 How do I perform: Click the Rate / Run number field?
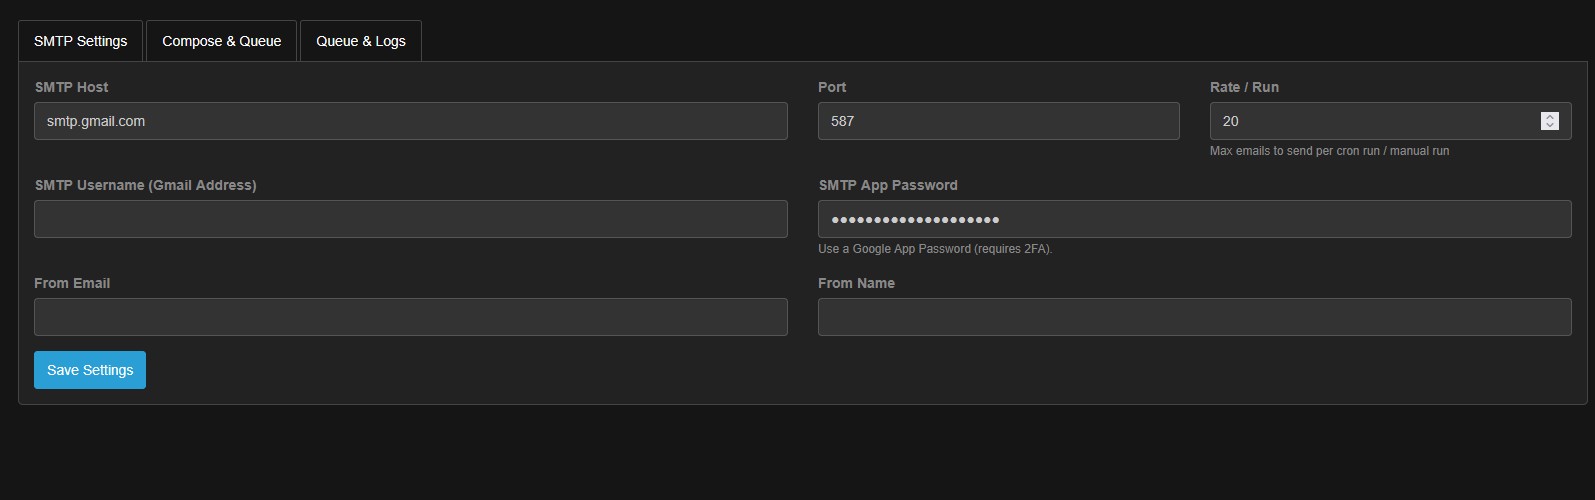tap(1370, 121)
